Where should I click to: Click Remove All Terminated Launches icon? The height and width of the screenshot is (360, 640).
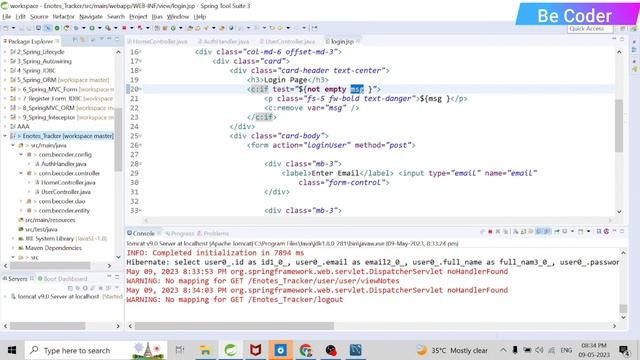pos(505,232)
